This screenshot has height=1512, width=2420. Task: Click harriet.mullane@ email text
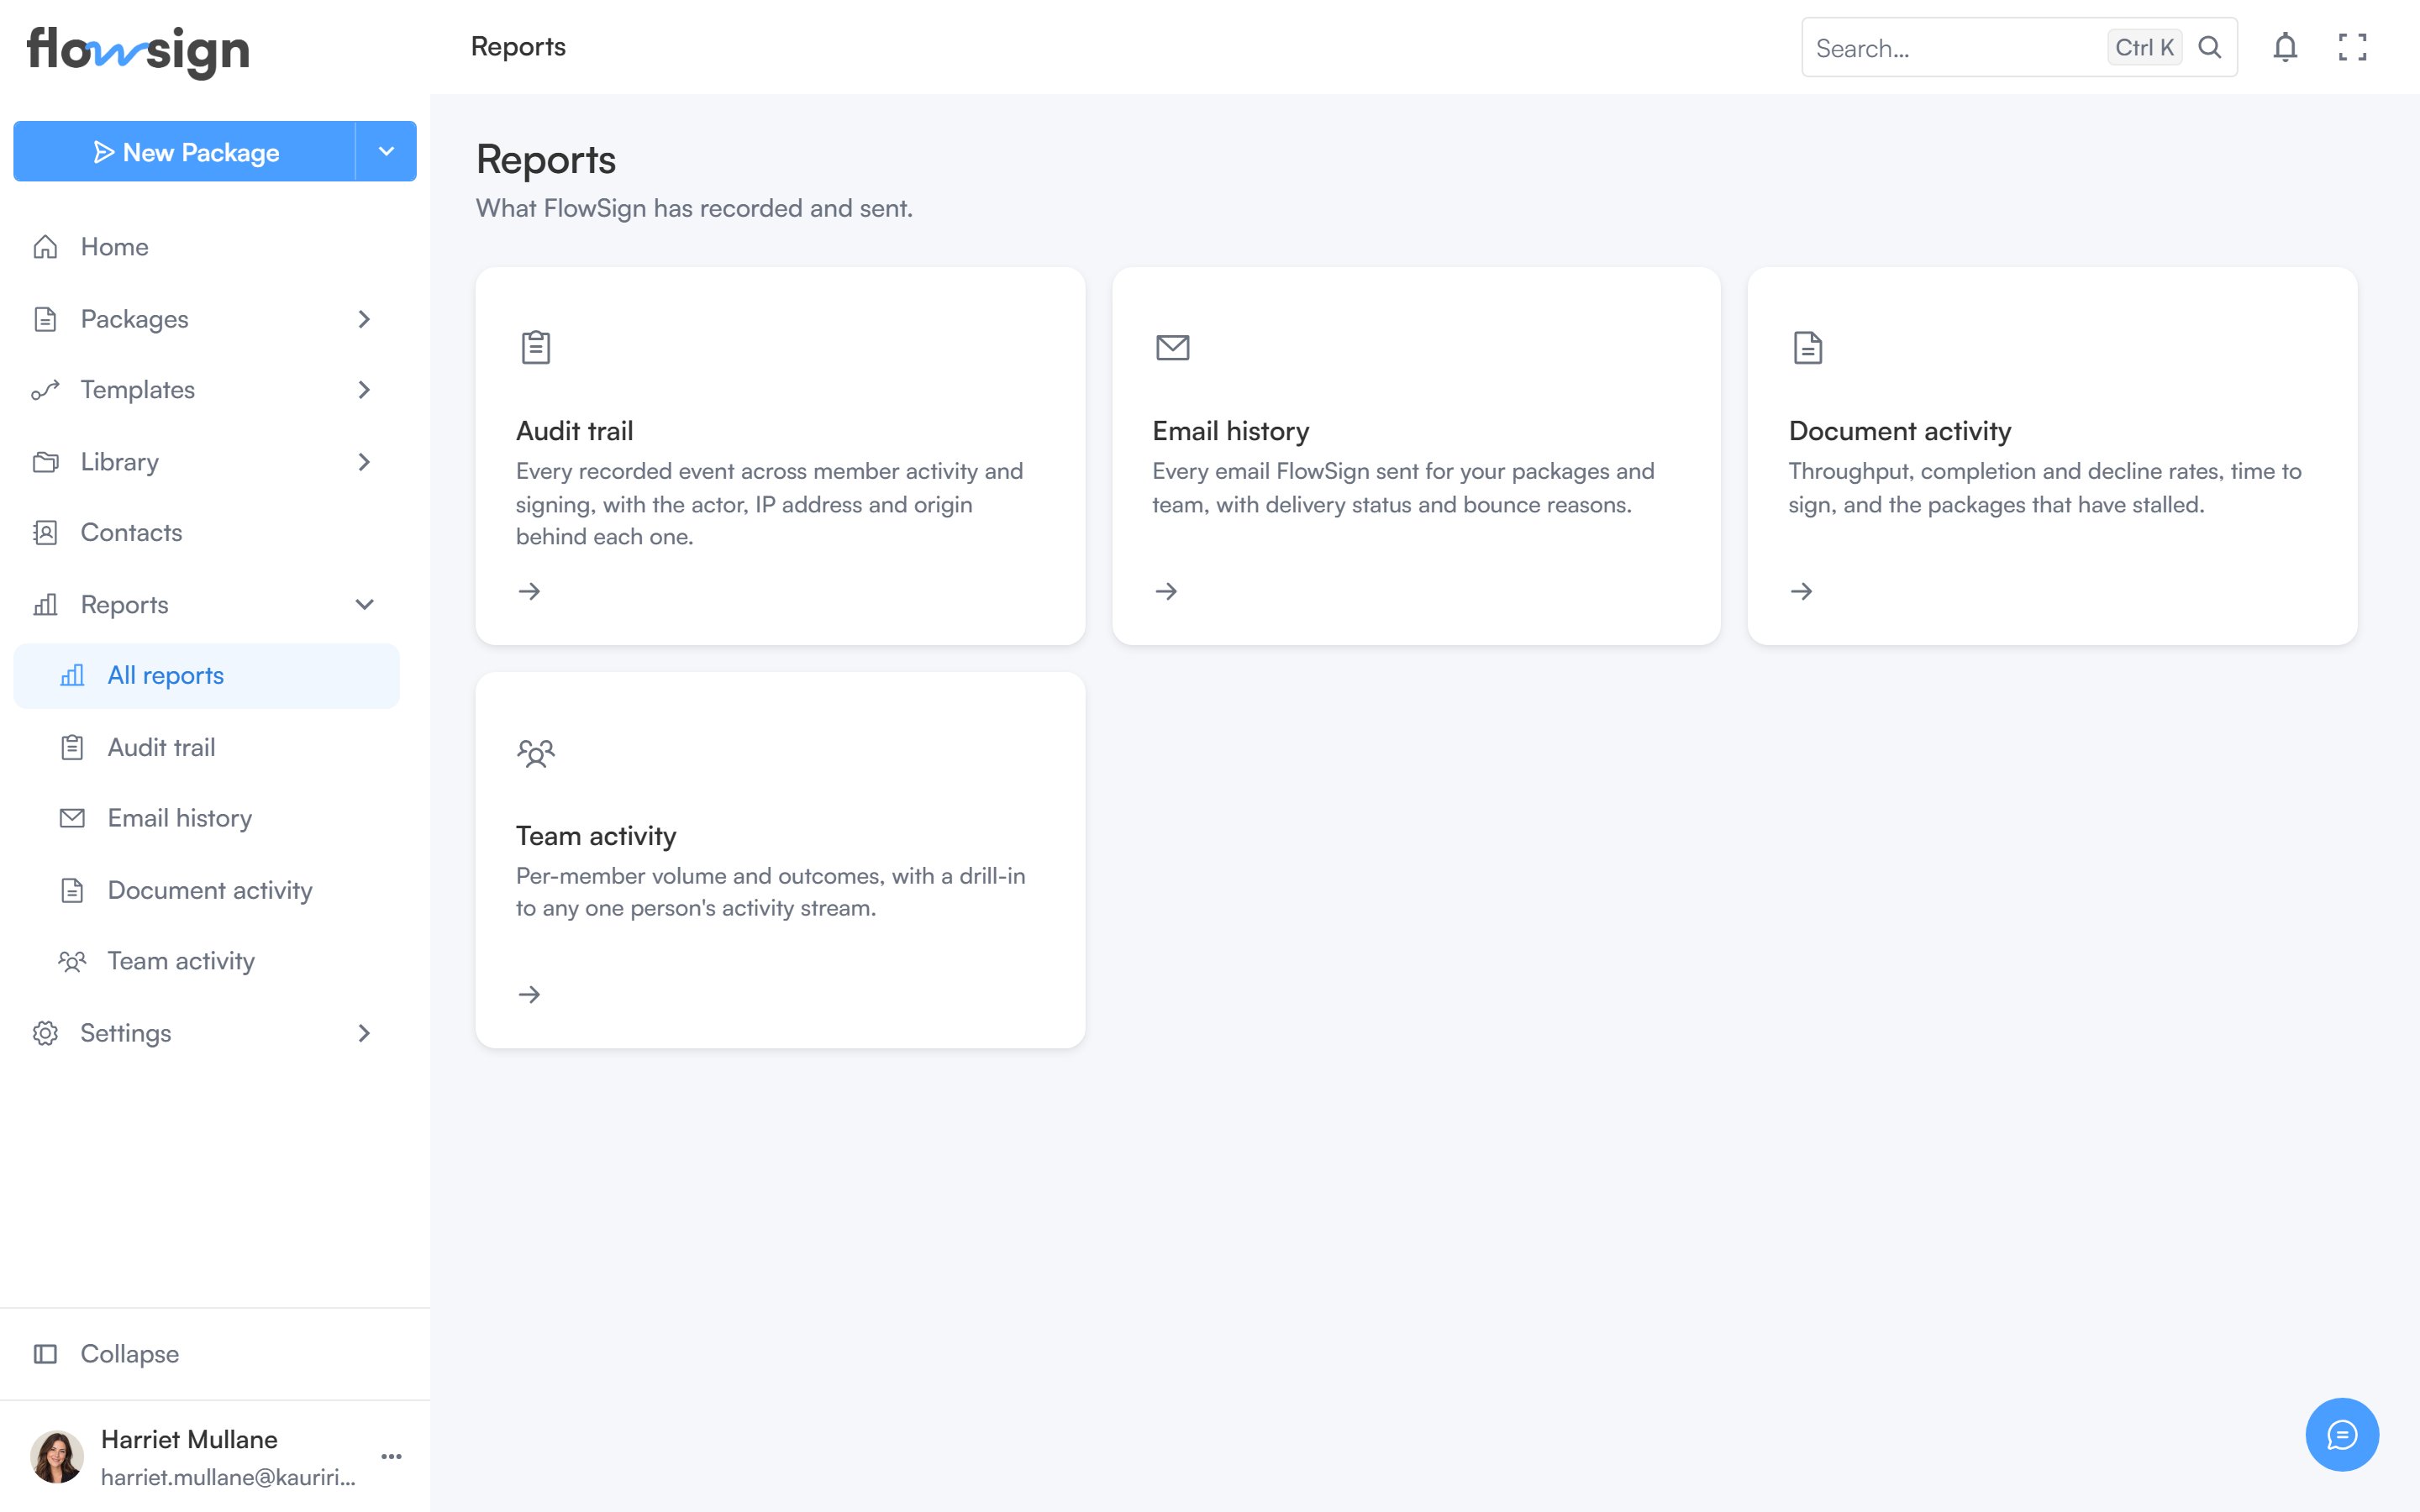point(228,1477)
